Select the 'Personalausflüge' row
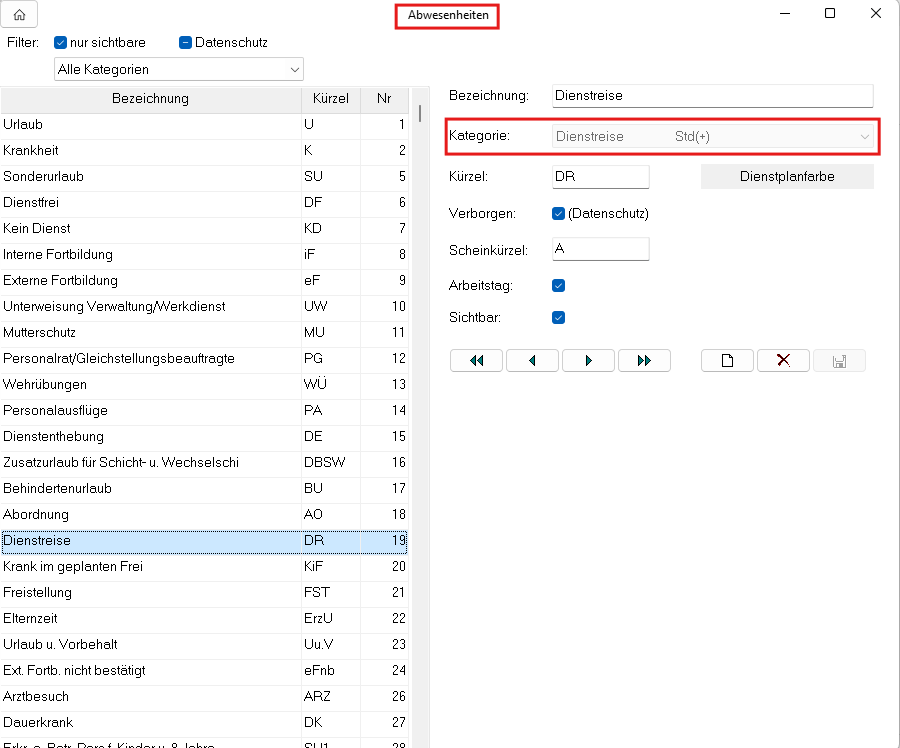This screenshot has height=748, width=900. tap(204, 410)
